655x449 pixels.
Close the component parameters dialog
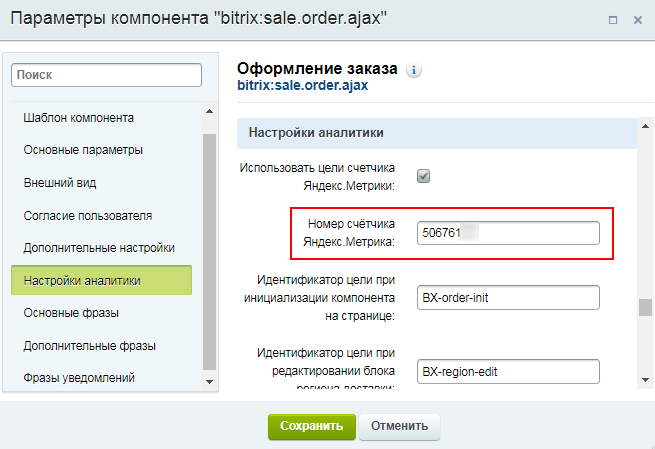[x=637, y=20]
